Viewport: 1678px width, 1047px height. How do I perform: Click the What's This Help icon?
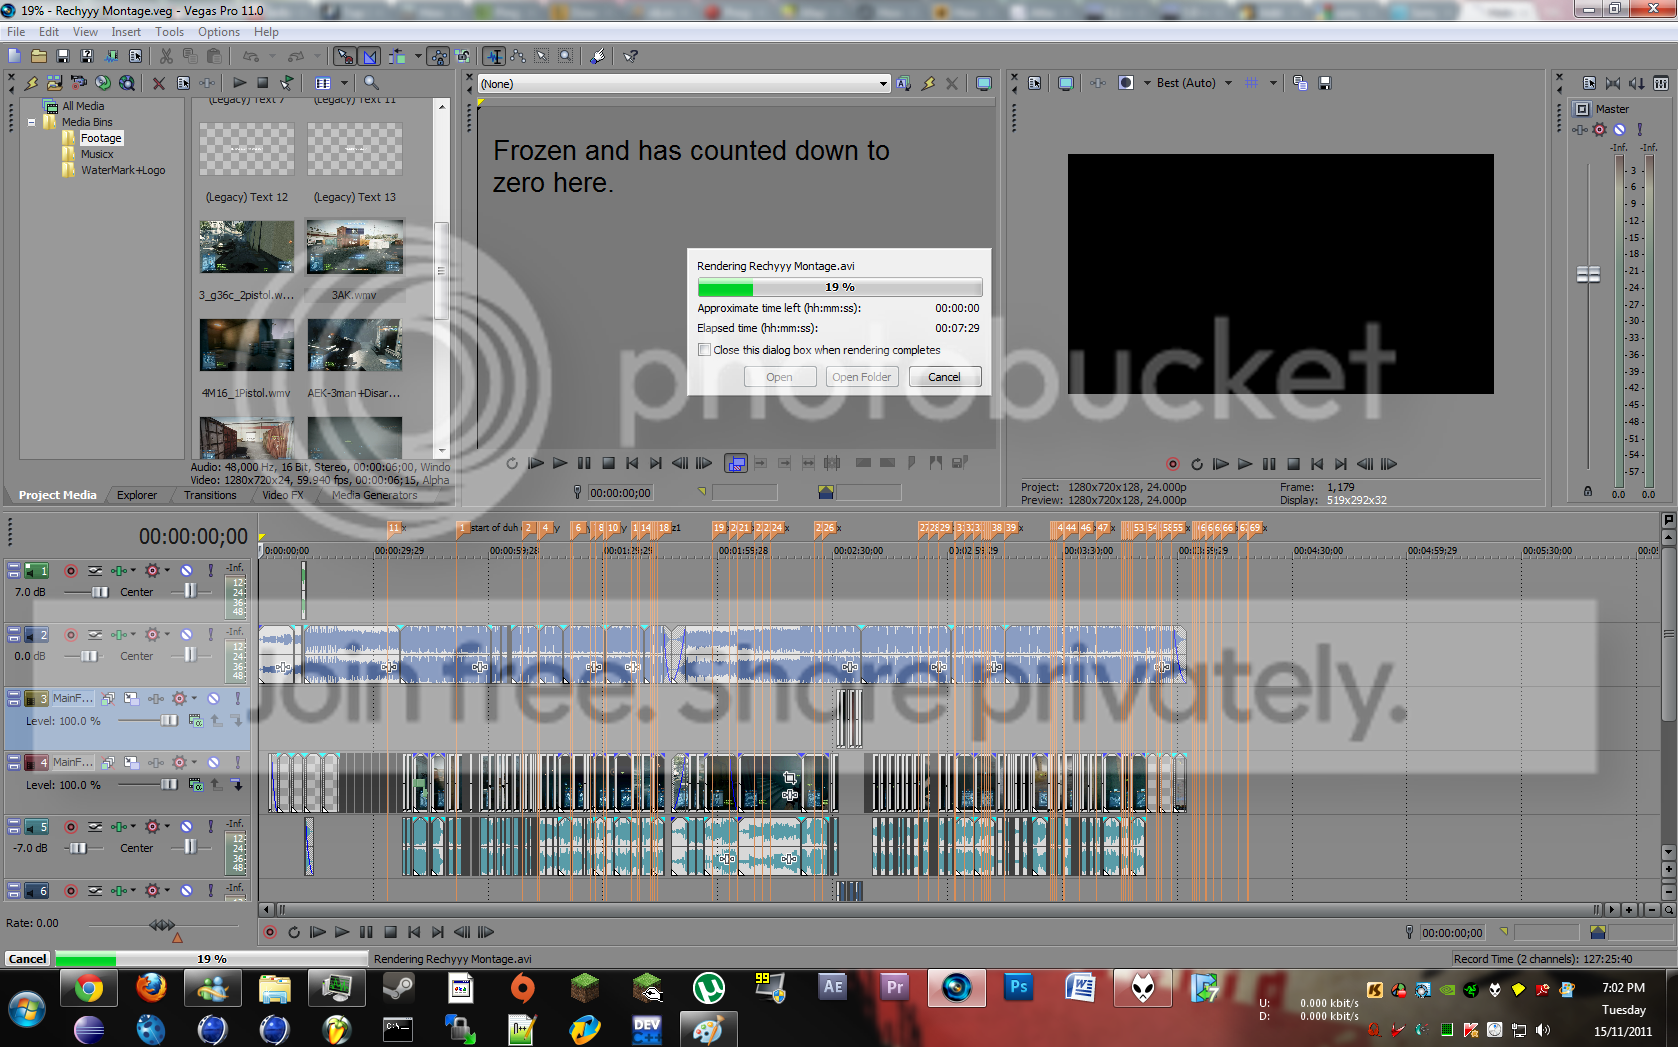point(631,56)
